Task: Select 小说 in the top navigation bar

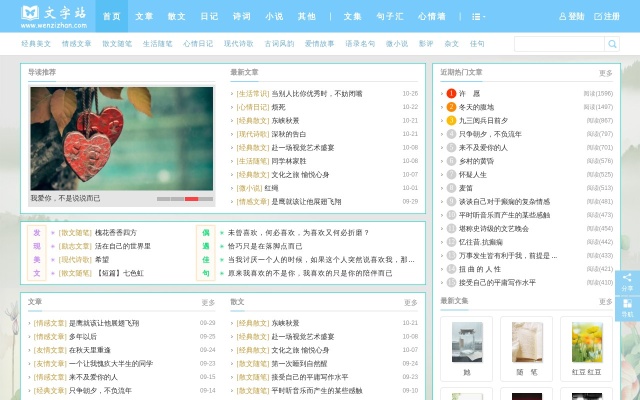Action: [x=273, y=17]
